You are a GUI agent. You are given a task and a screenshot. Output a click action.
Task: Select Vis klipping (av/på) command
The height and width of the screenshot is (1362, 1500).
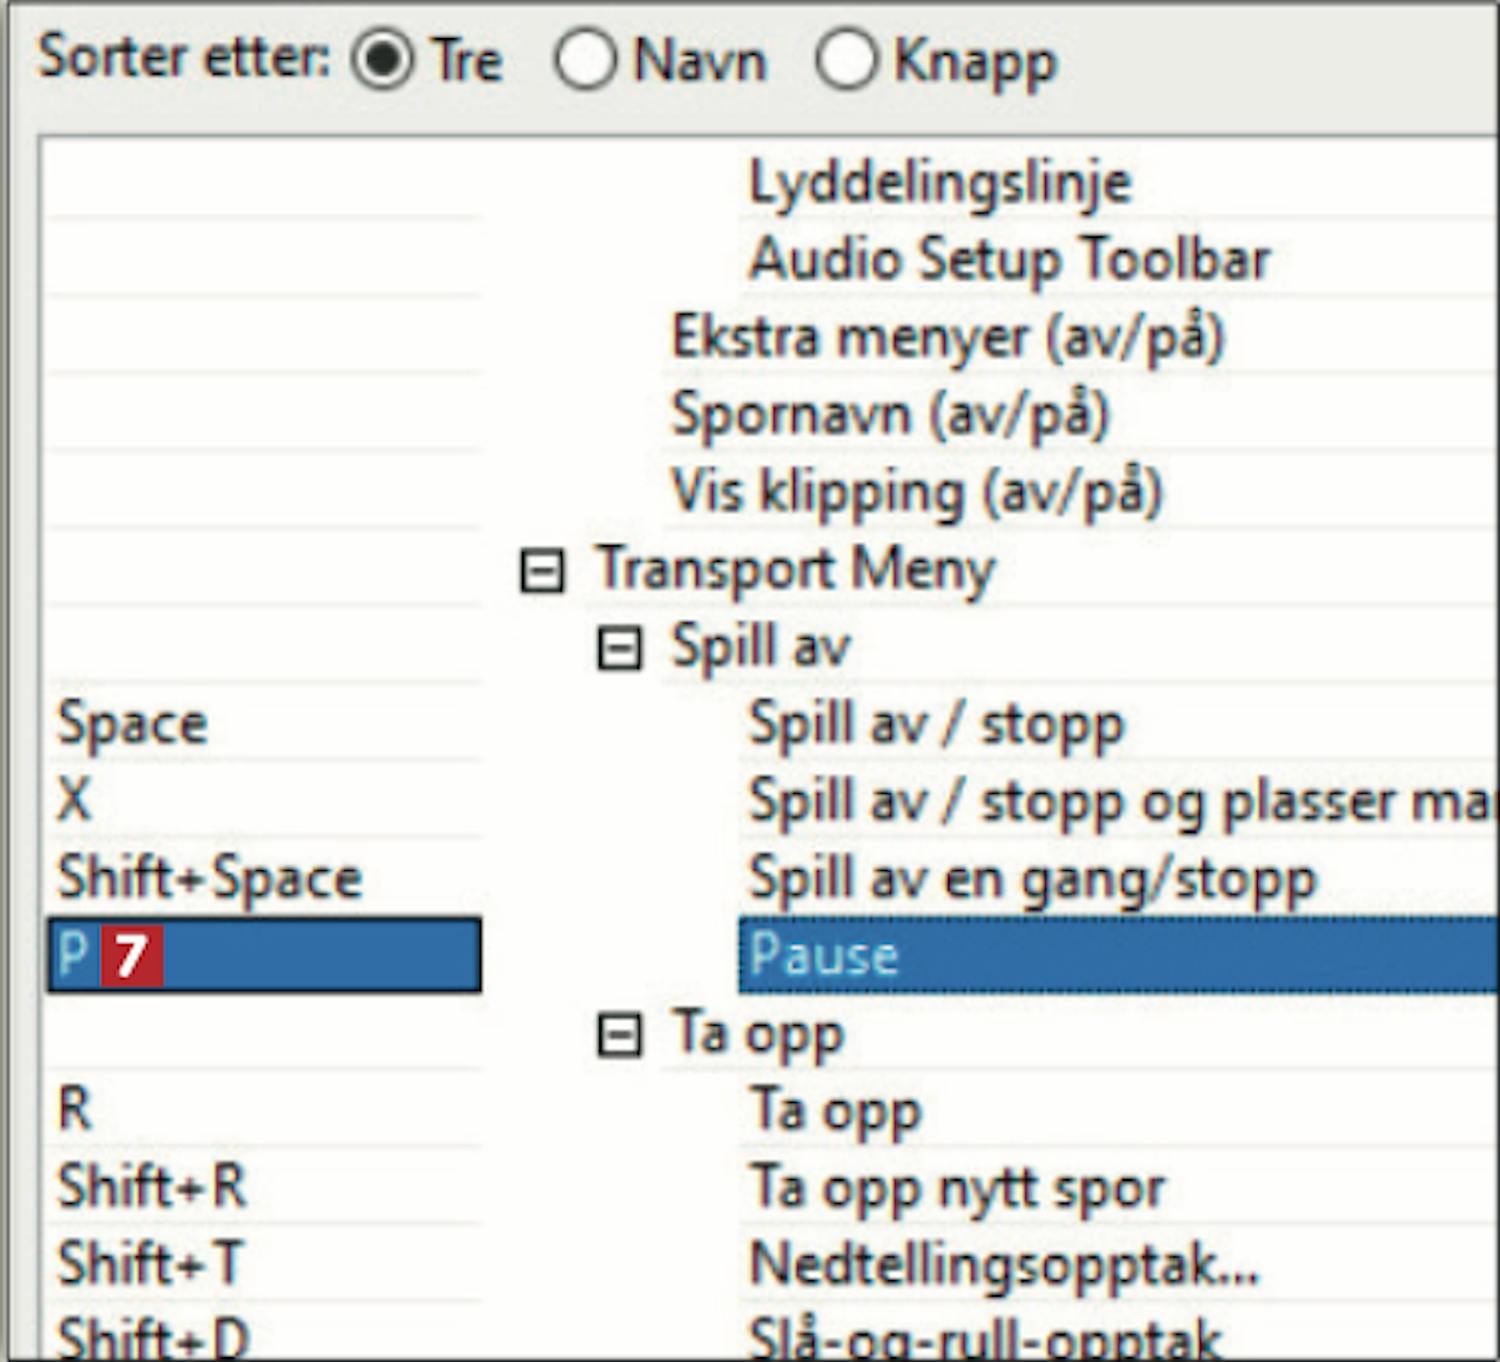tap(916, 493)
